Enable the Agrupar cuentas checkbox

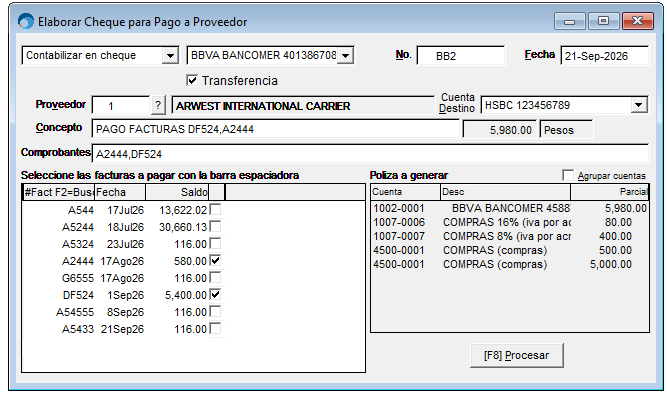pos(567,175)
